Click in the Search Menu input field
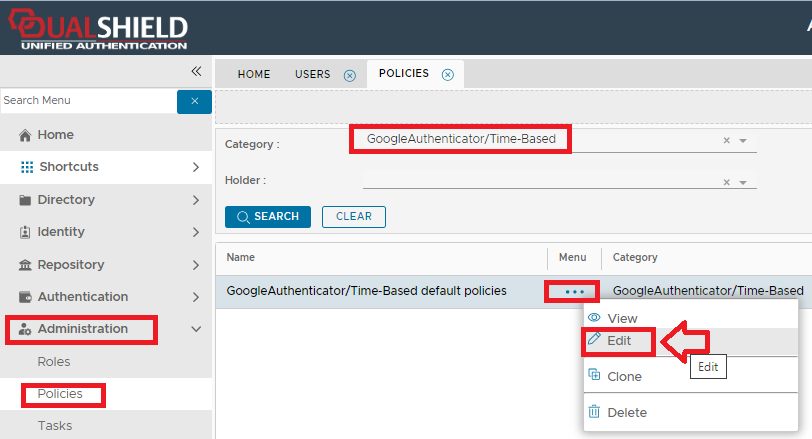This screenshot has width=812, height=439. (87, 101)
